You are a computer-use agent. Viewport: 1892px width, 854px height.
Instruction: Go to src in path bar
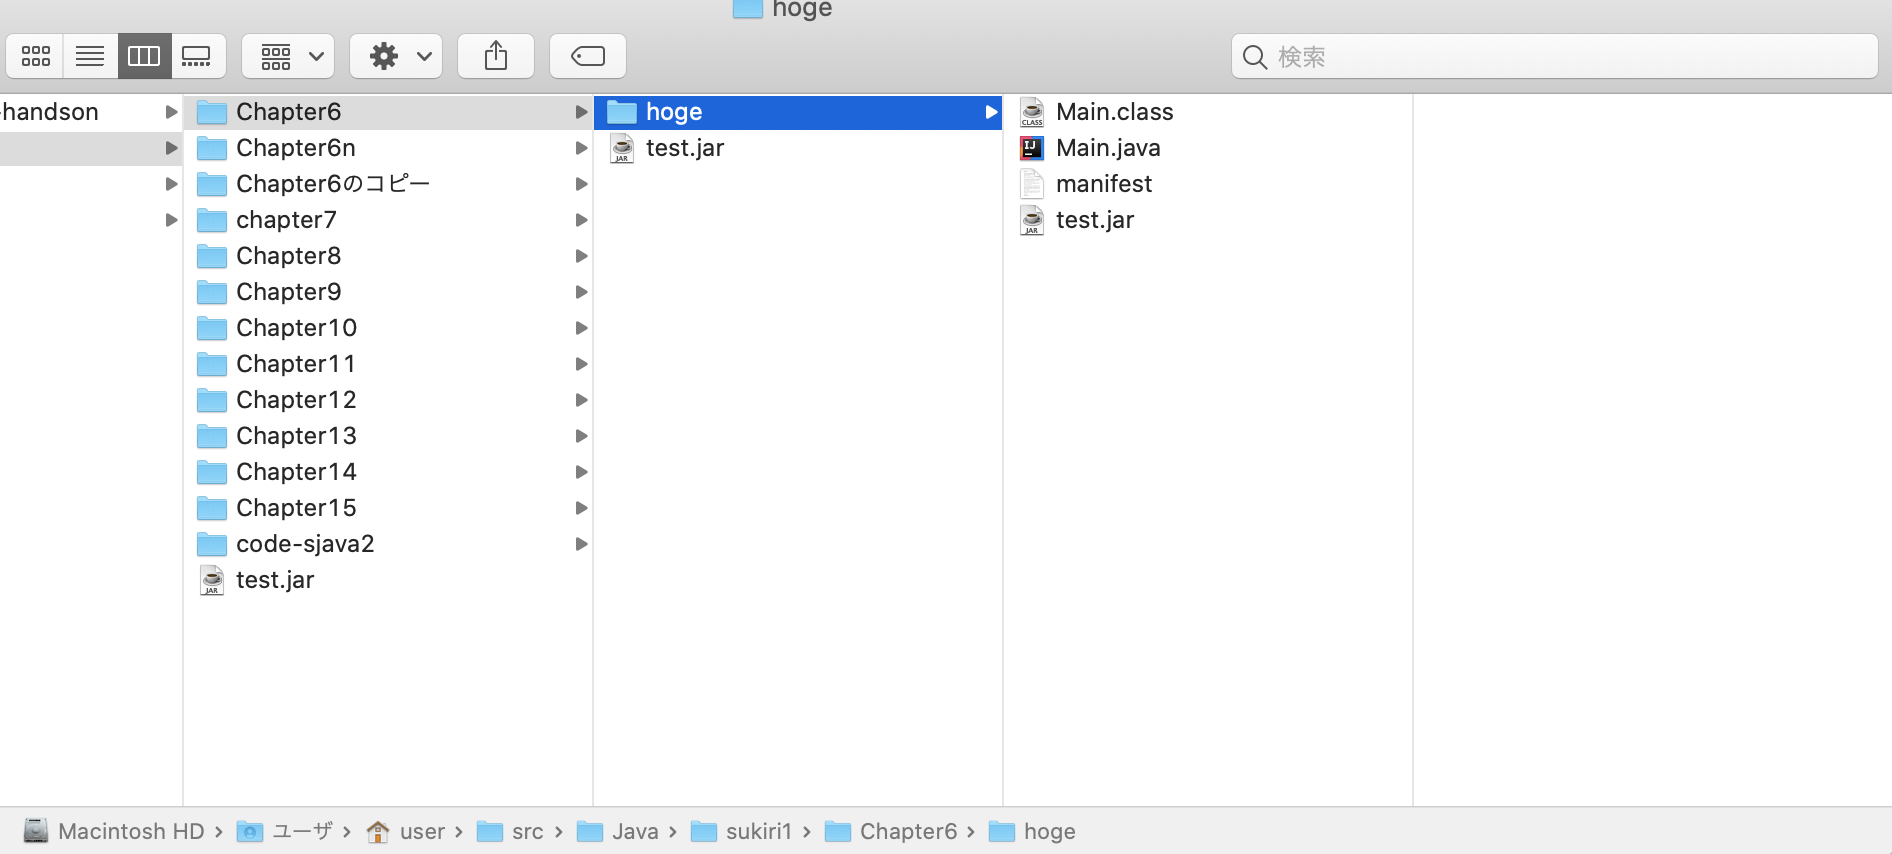pyautogui.click(x=510, y=831)
